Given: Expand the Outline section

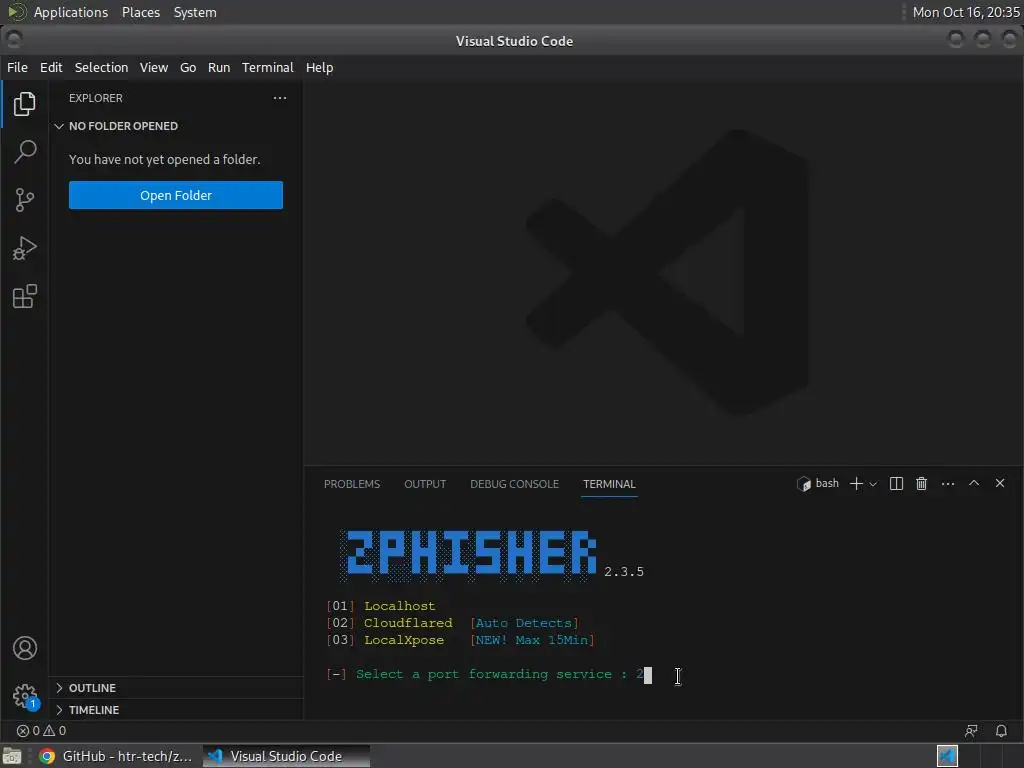Looking at the screenshot, I should coord(175,688).
